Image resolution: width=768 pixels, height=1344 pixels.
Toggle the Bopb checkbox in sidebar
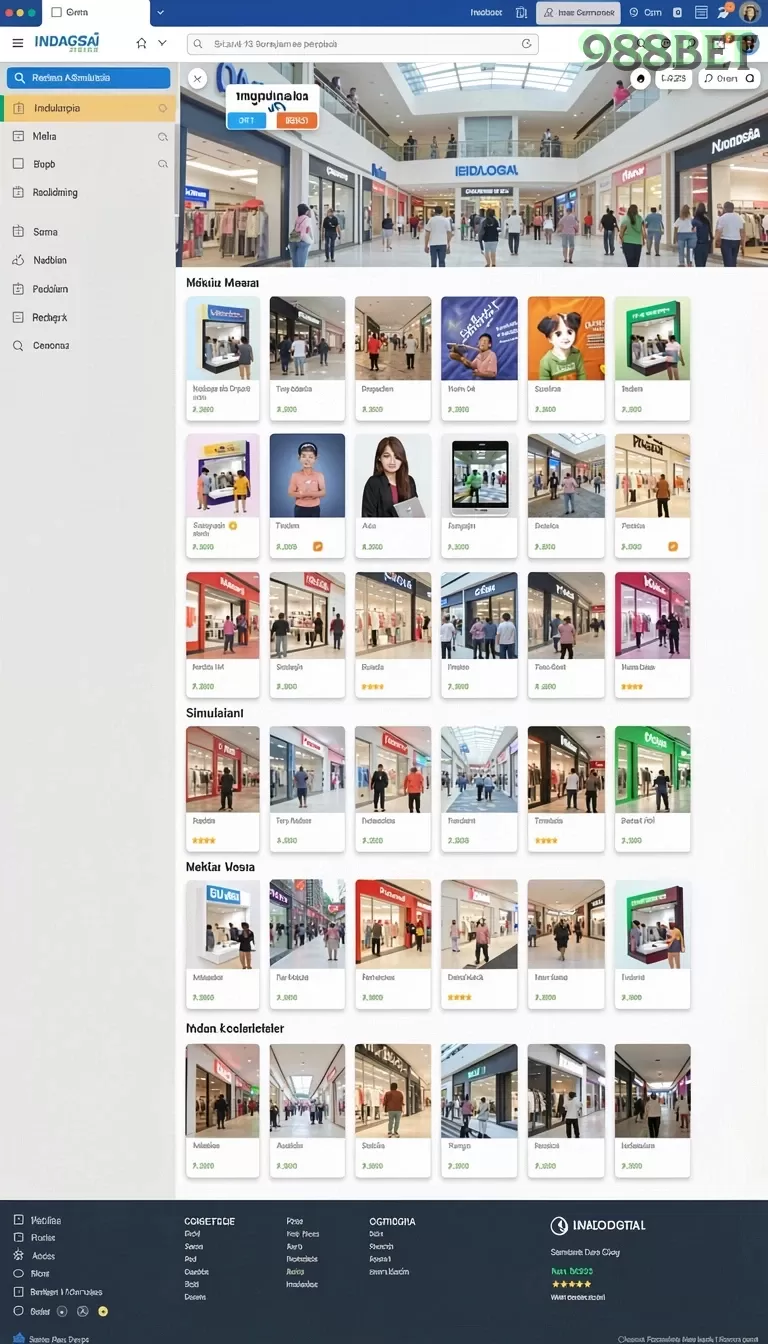(x=17, y=164)
